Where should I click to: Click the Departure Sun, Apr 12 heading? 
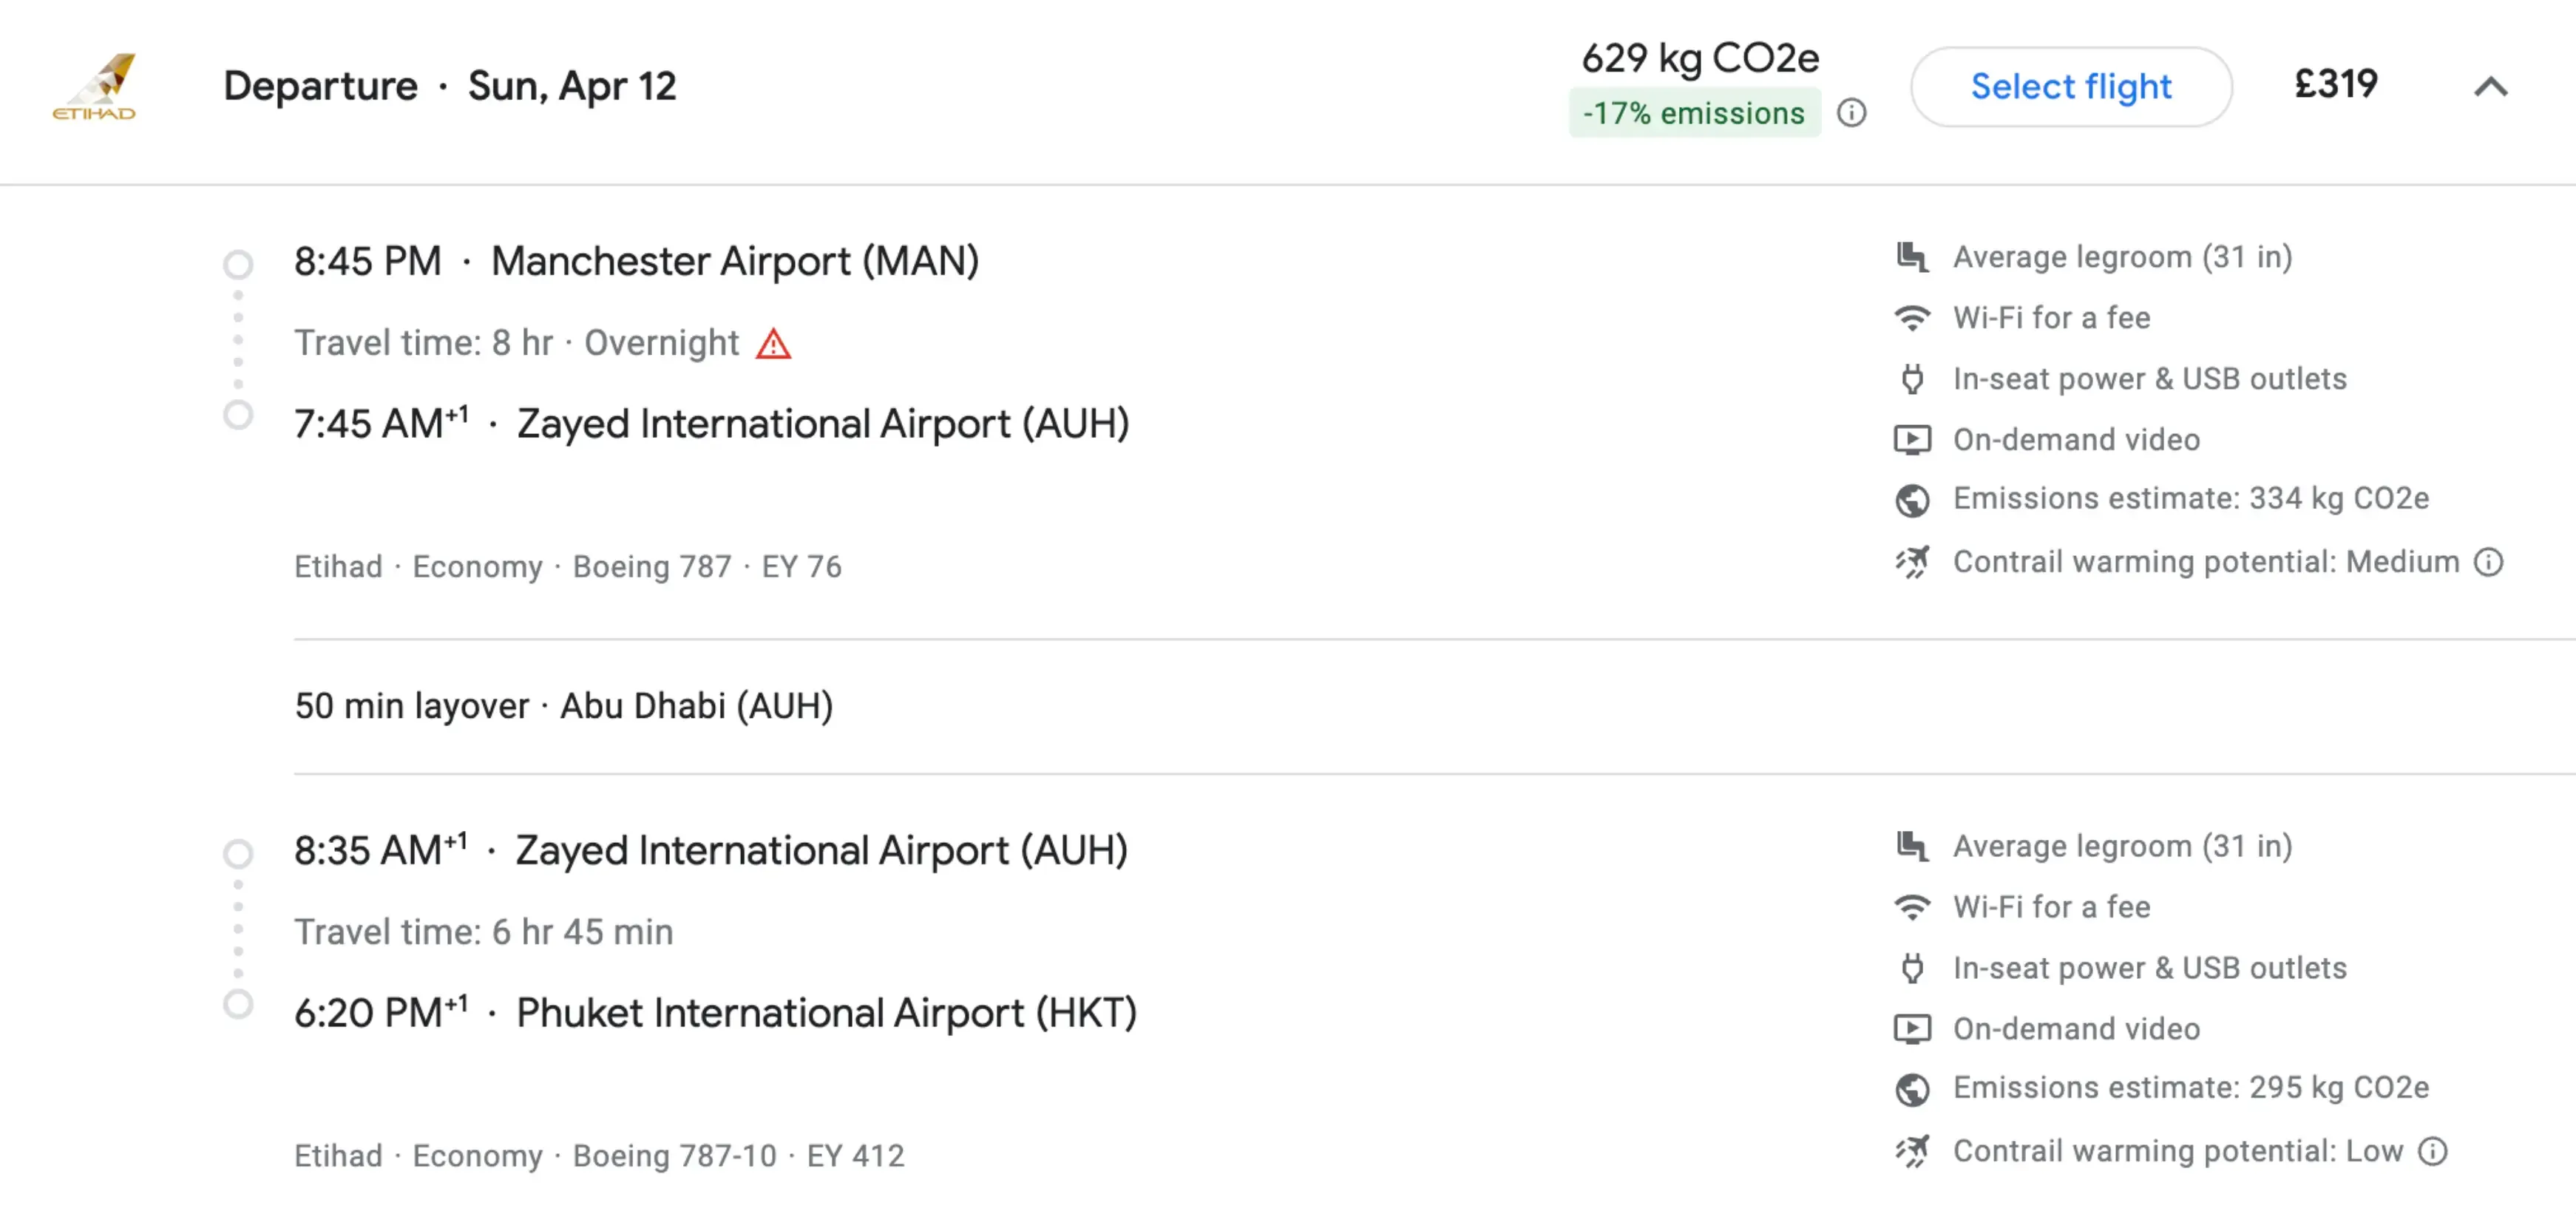tap(450, 86)
